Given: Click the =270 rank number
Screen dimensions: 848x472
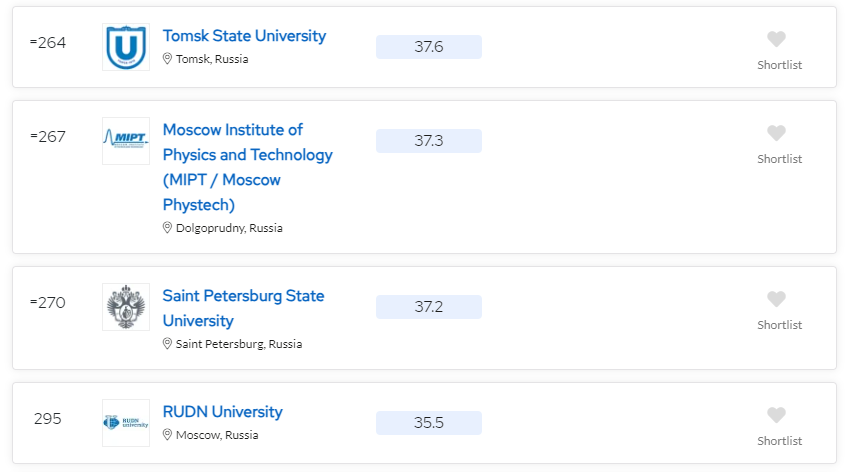Looking at the screenshot, I should coord(48,302).
